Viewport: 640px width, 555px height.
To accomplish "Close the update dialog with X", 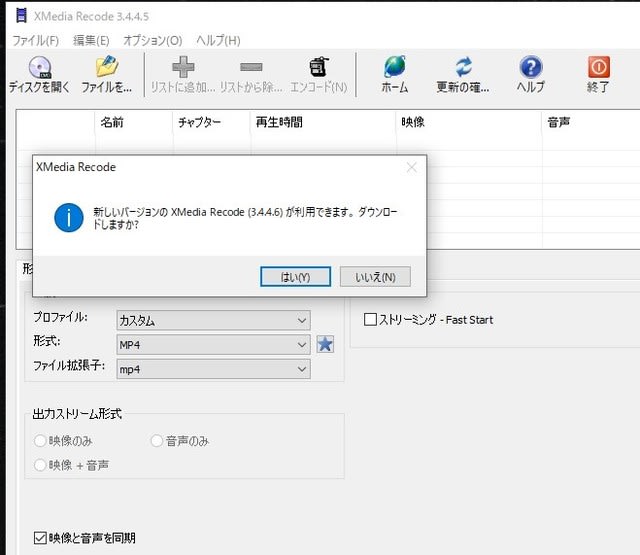I will [411, 167].
